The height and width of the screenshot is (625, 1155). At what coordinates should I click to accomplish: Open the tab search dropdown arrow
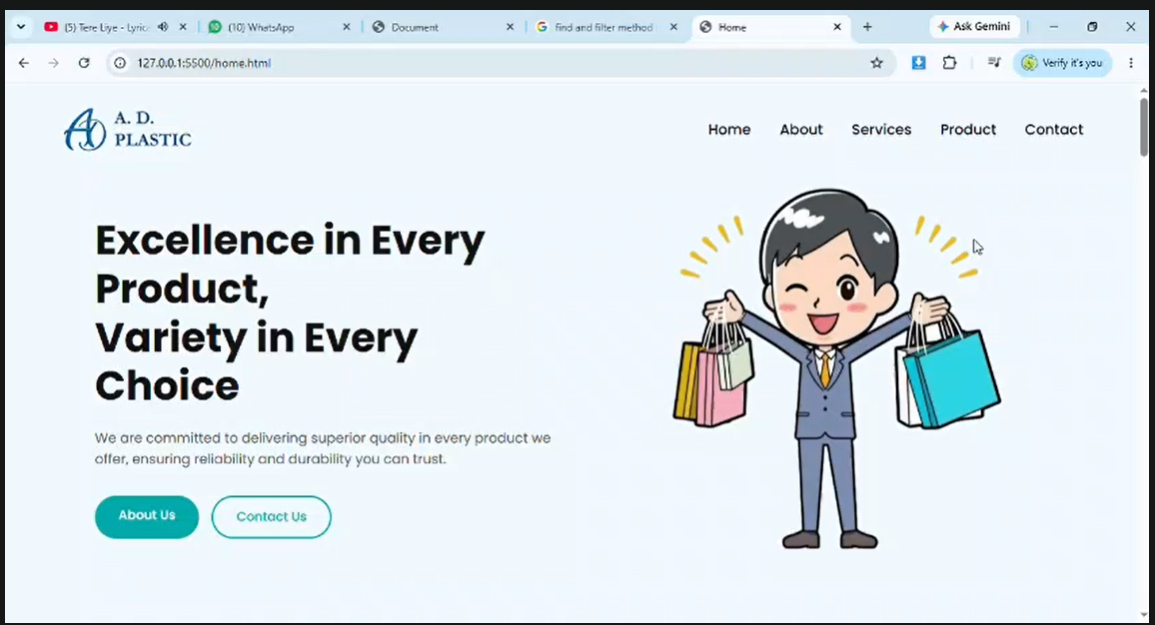(x=21, y=27)
